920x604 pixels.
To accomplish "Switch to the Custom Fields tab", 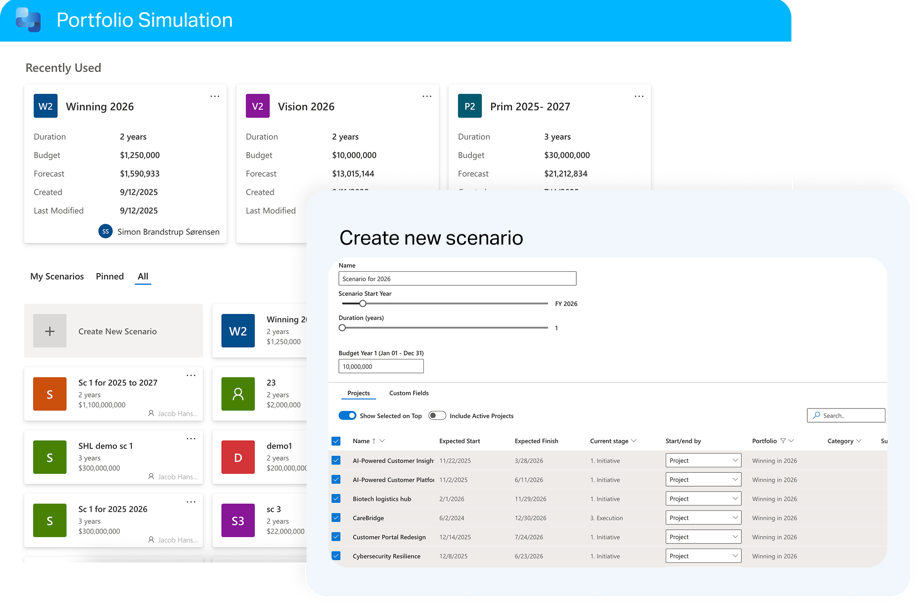I will pos(408,393).
